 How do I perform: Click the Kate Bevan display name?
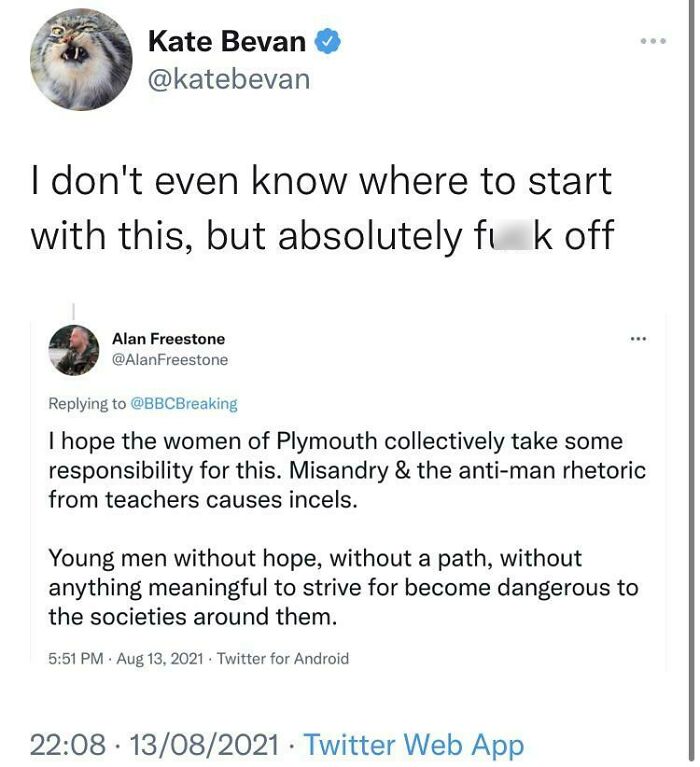click(x=228, y=41)
